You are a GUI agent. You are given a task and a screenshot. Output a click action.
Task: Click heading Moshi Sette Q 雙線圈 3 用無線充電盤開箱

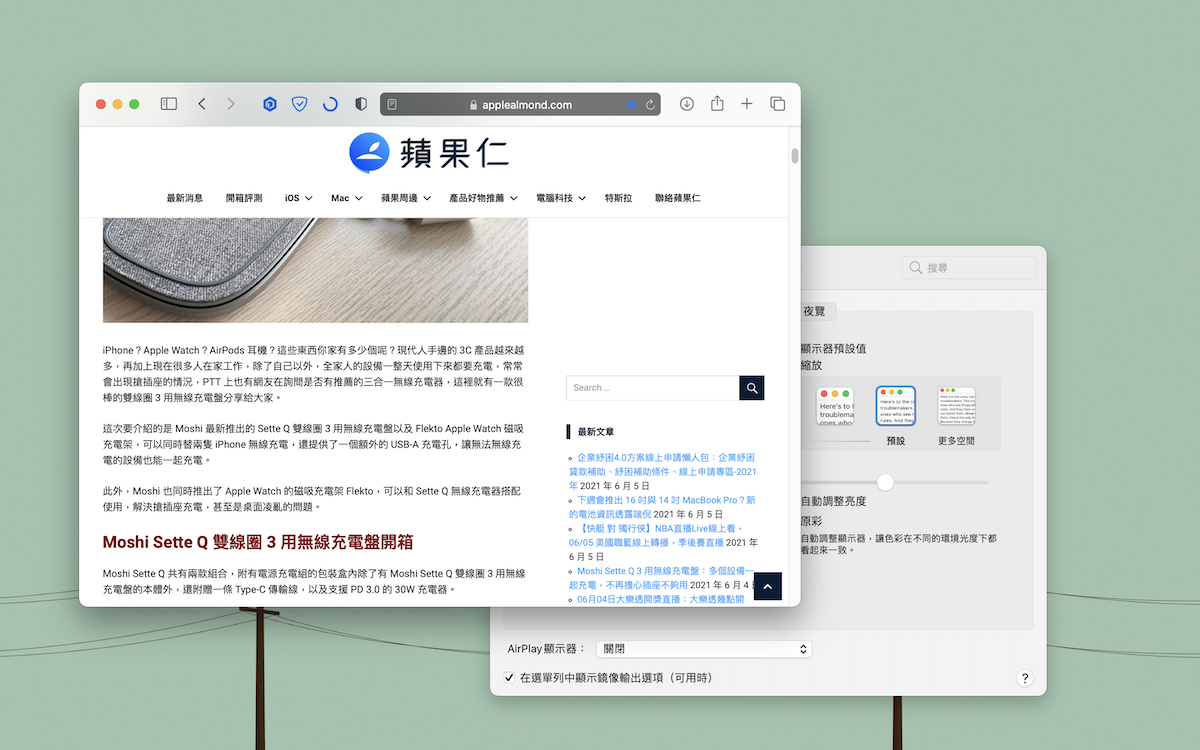(258, 542)
